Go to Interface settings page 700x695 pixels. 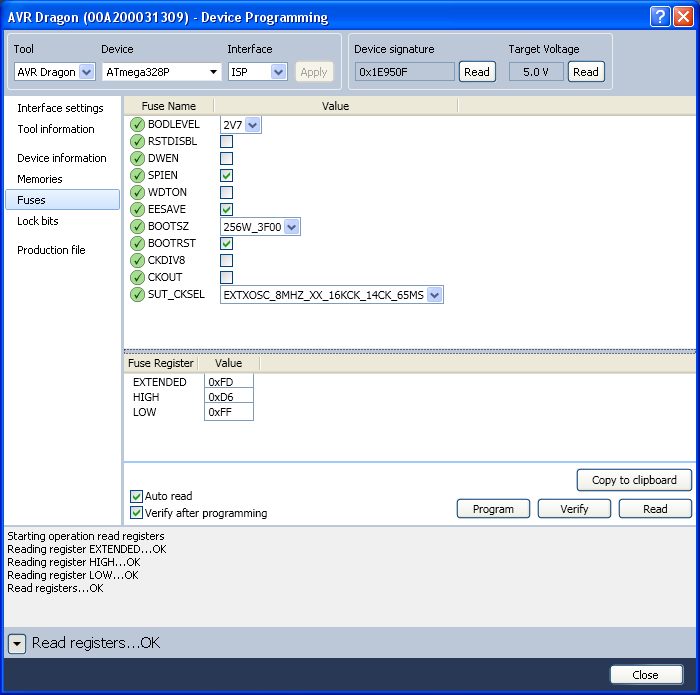coord(60,108)
